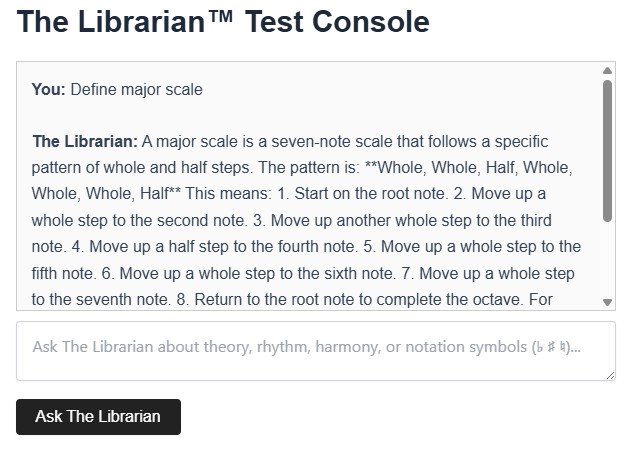Click the trademark symbol in the page title
This screenshot has width=629, height=450.
click(x=215, y=18)
